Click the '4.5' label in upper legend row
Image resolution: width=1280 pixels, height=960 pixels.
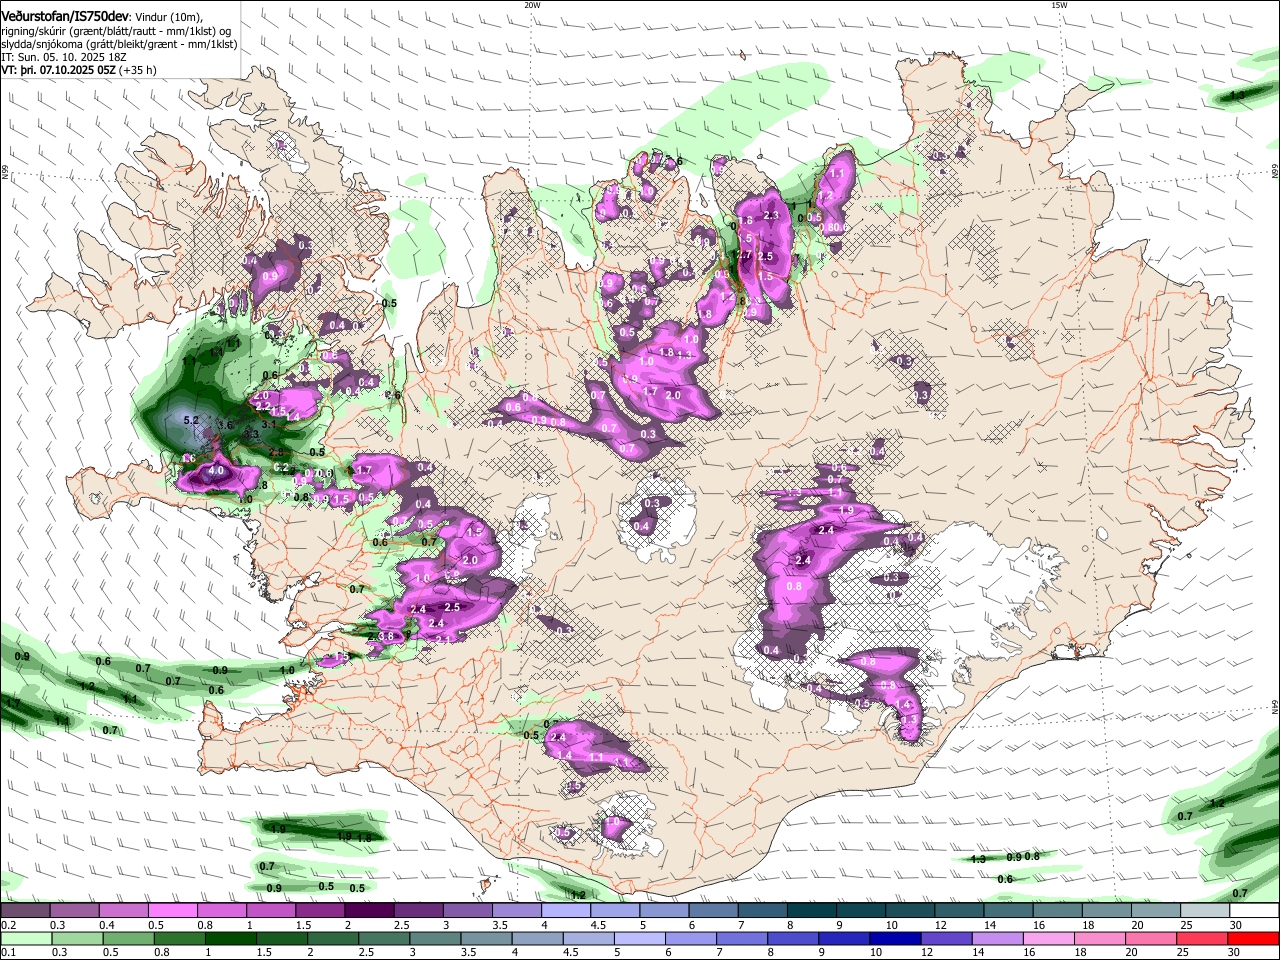coord(598,925)
